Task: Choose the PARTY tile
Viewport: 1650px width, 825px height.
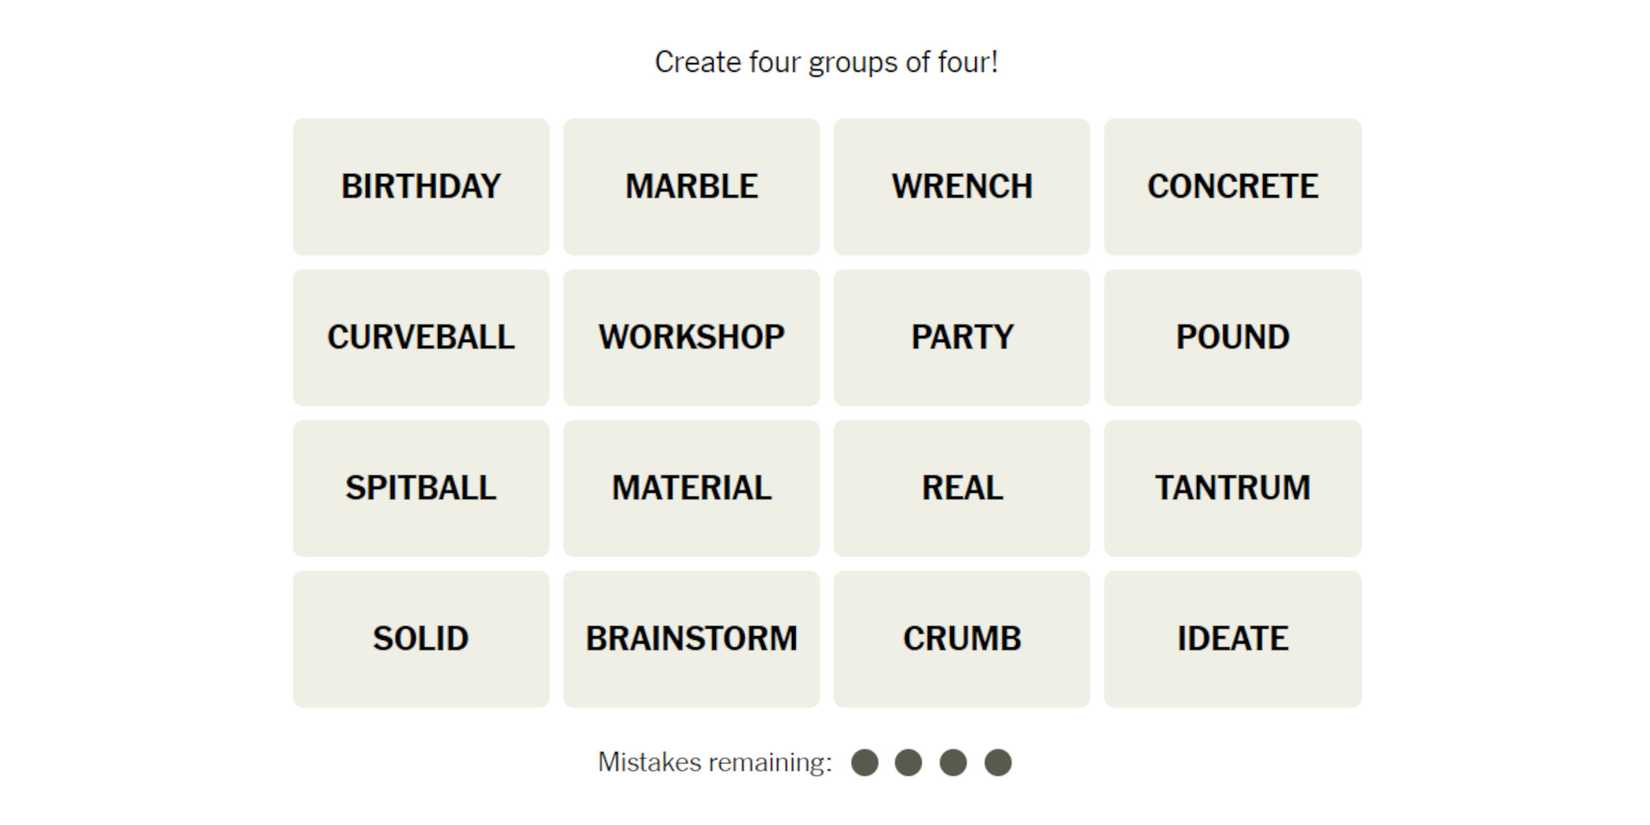Action: [x=962, y=338]
